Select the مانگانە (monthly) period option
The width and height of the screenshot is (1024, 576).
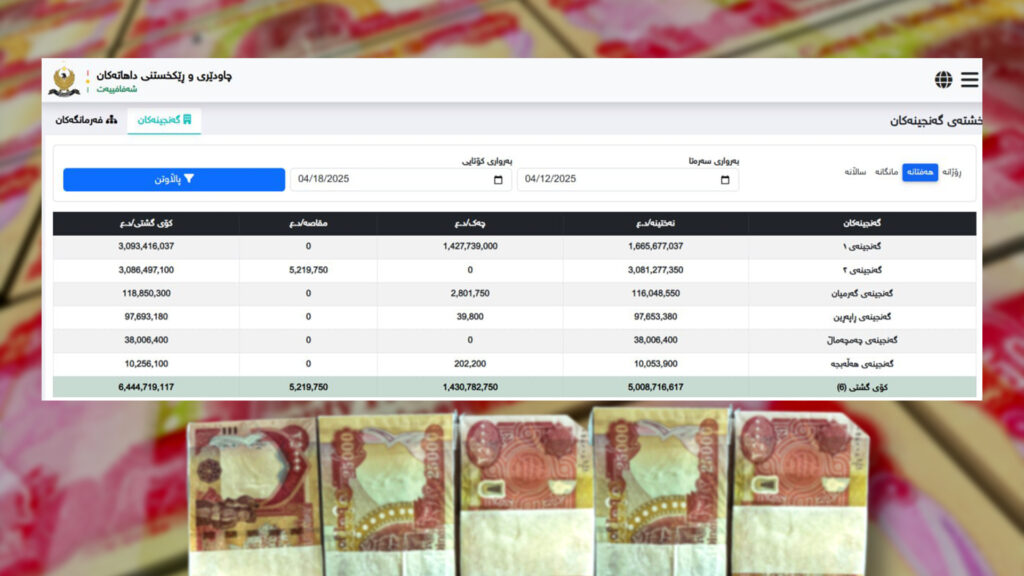(887, 172)
